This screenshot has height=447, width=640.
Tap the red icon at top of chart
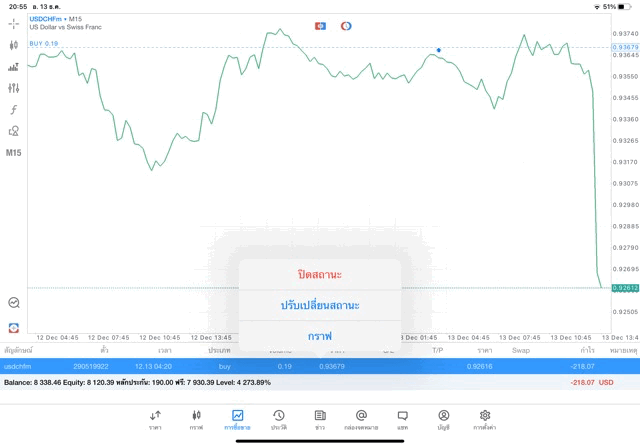[320, 26]
